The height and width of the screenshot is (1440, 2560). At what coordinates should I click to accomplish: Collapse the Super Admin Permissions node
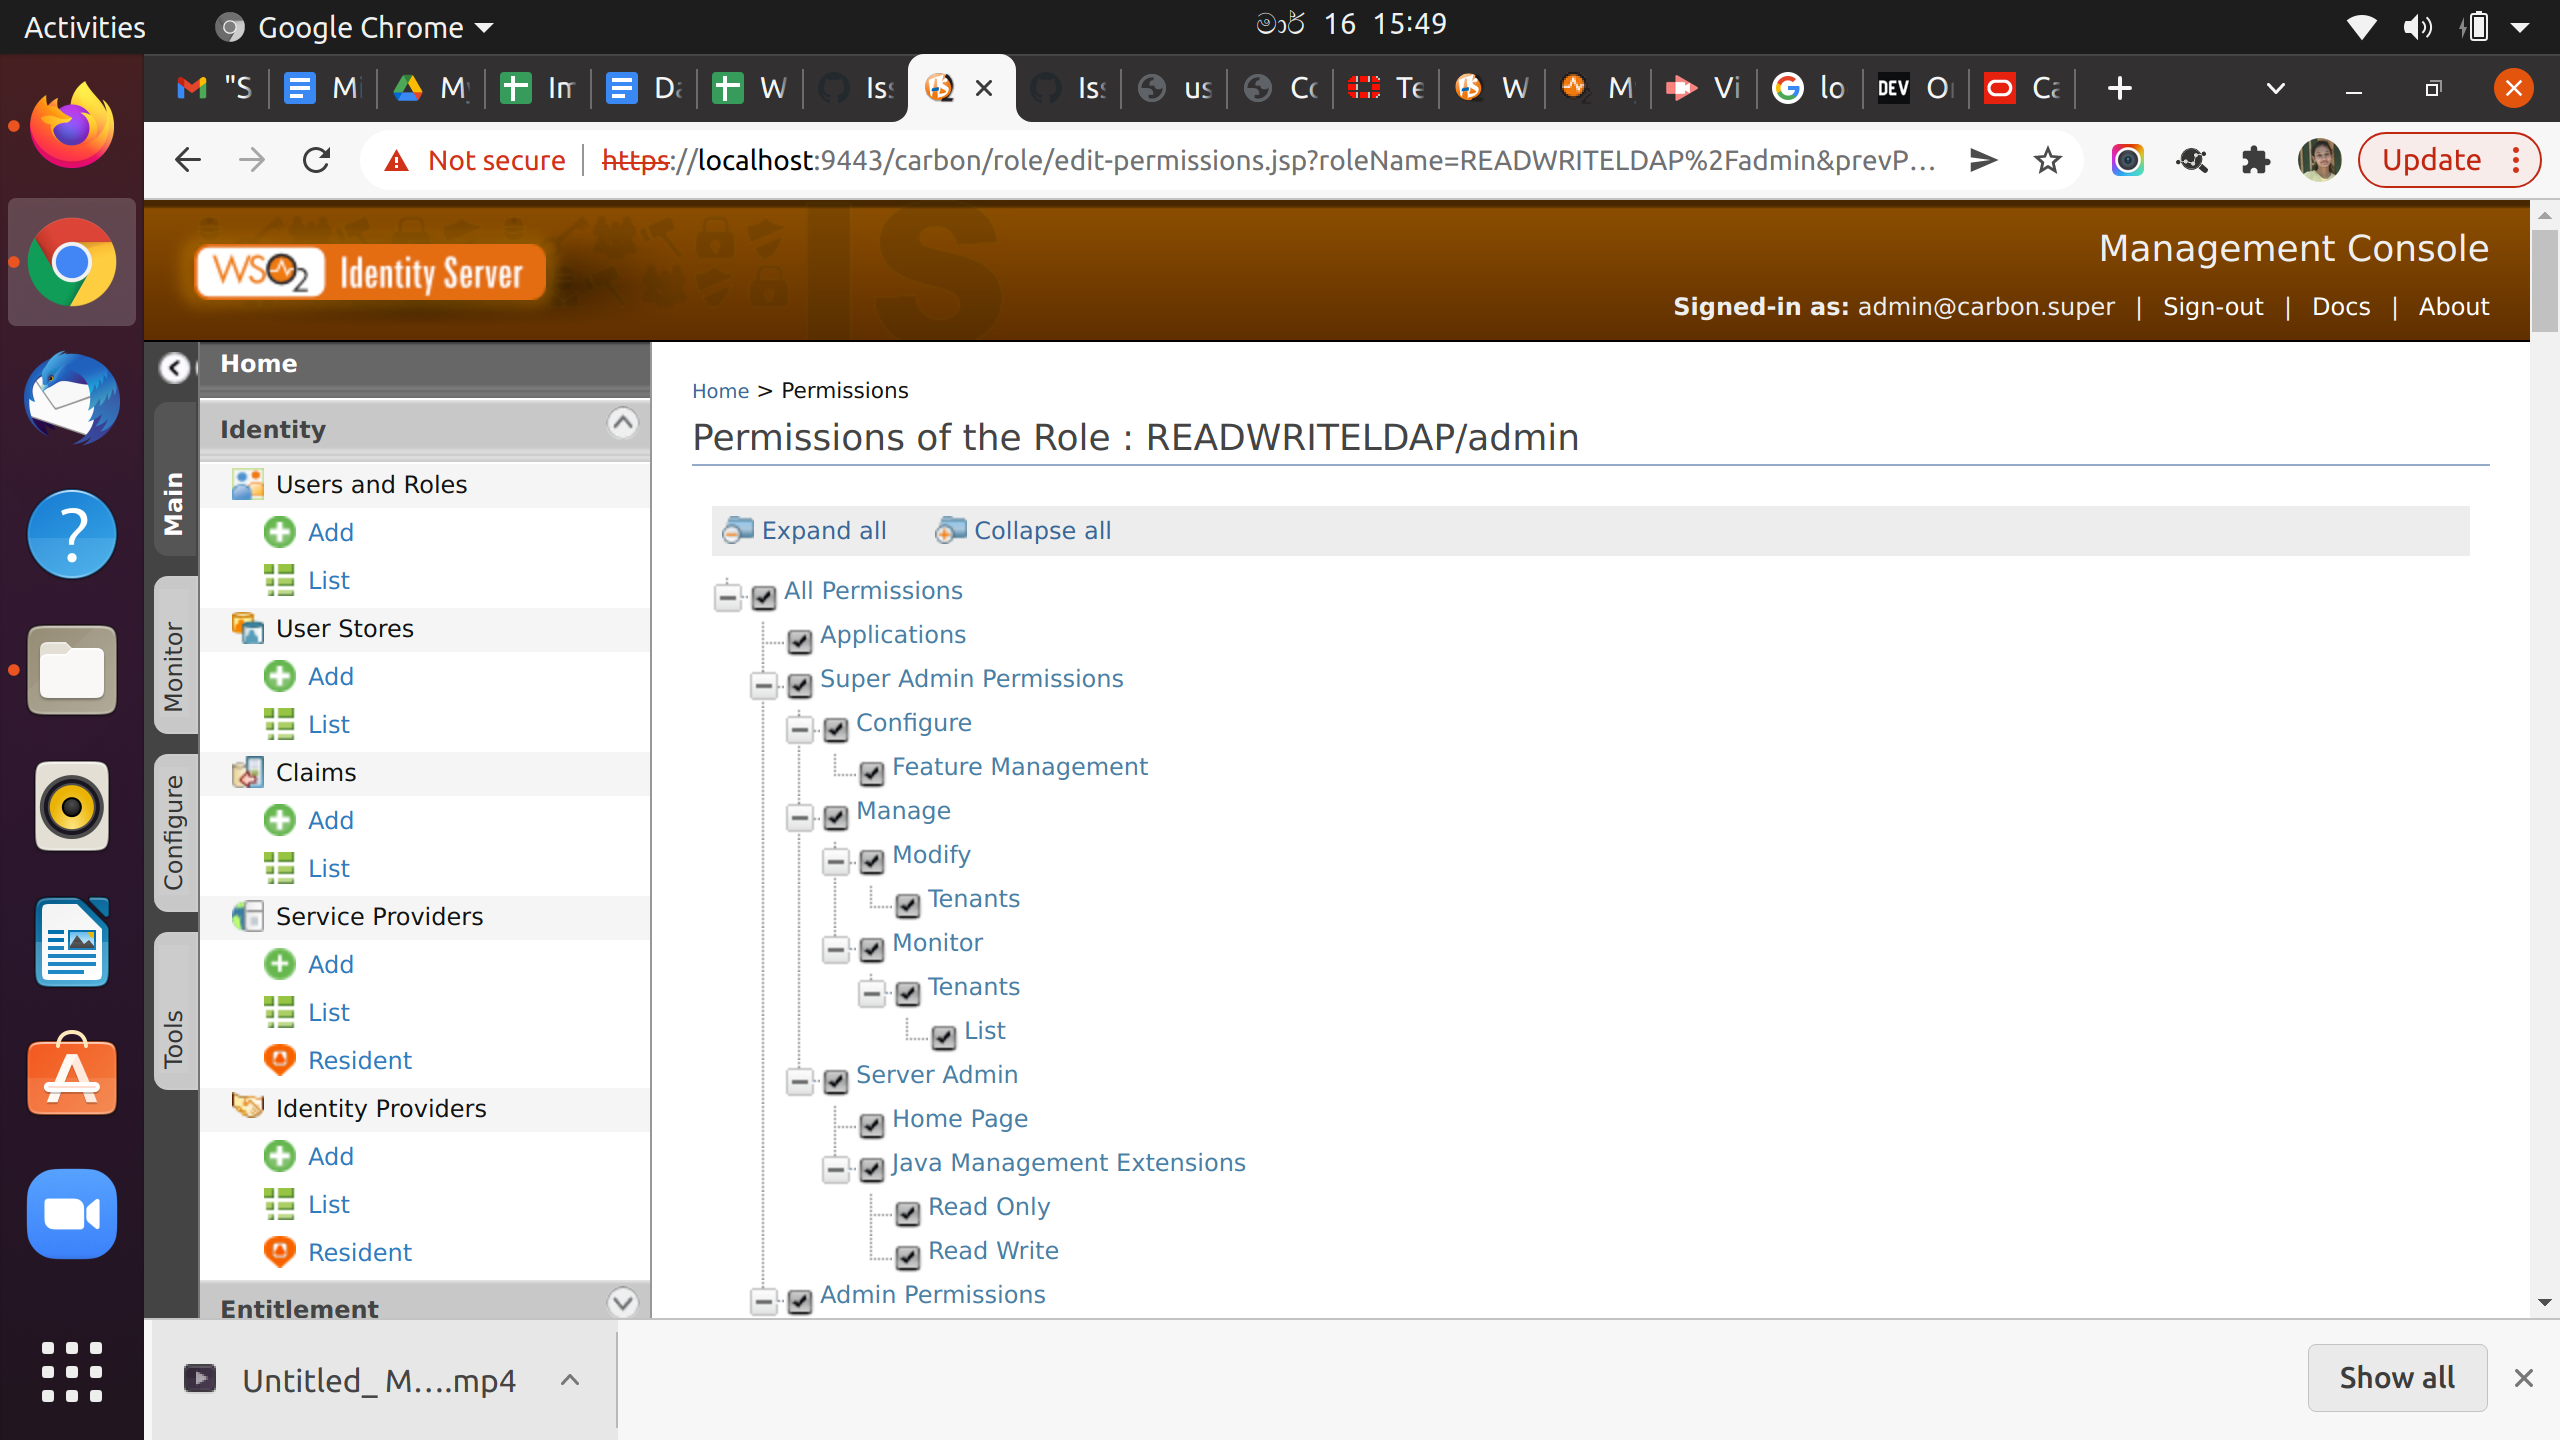coord(764,685)
